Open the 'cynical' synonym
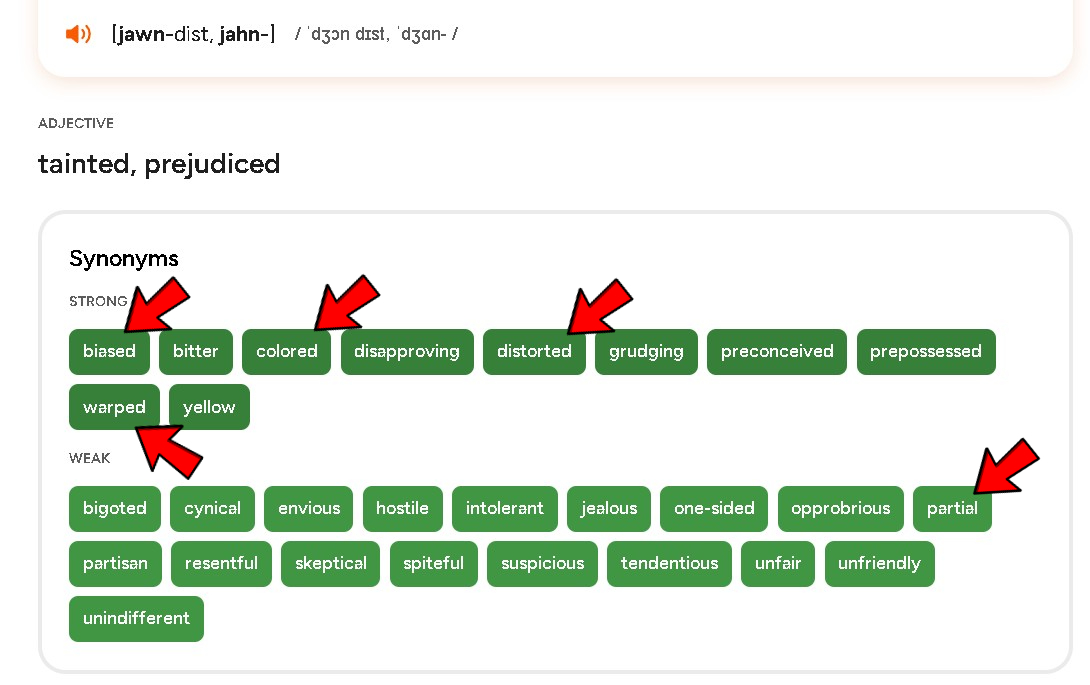The image size is (1090, 685). pyautogui.click(x=212, y=508)
